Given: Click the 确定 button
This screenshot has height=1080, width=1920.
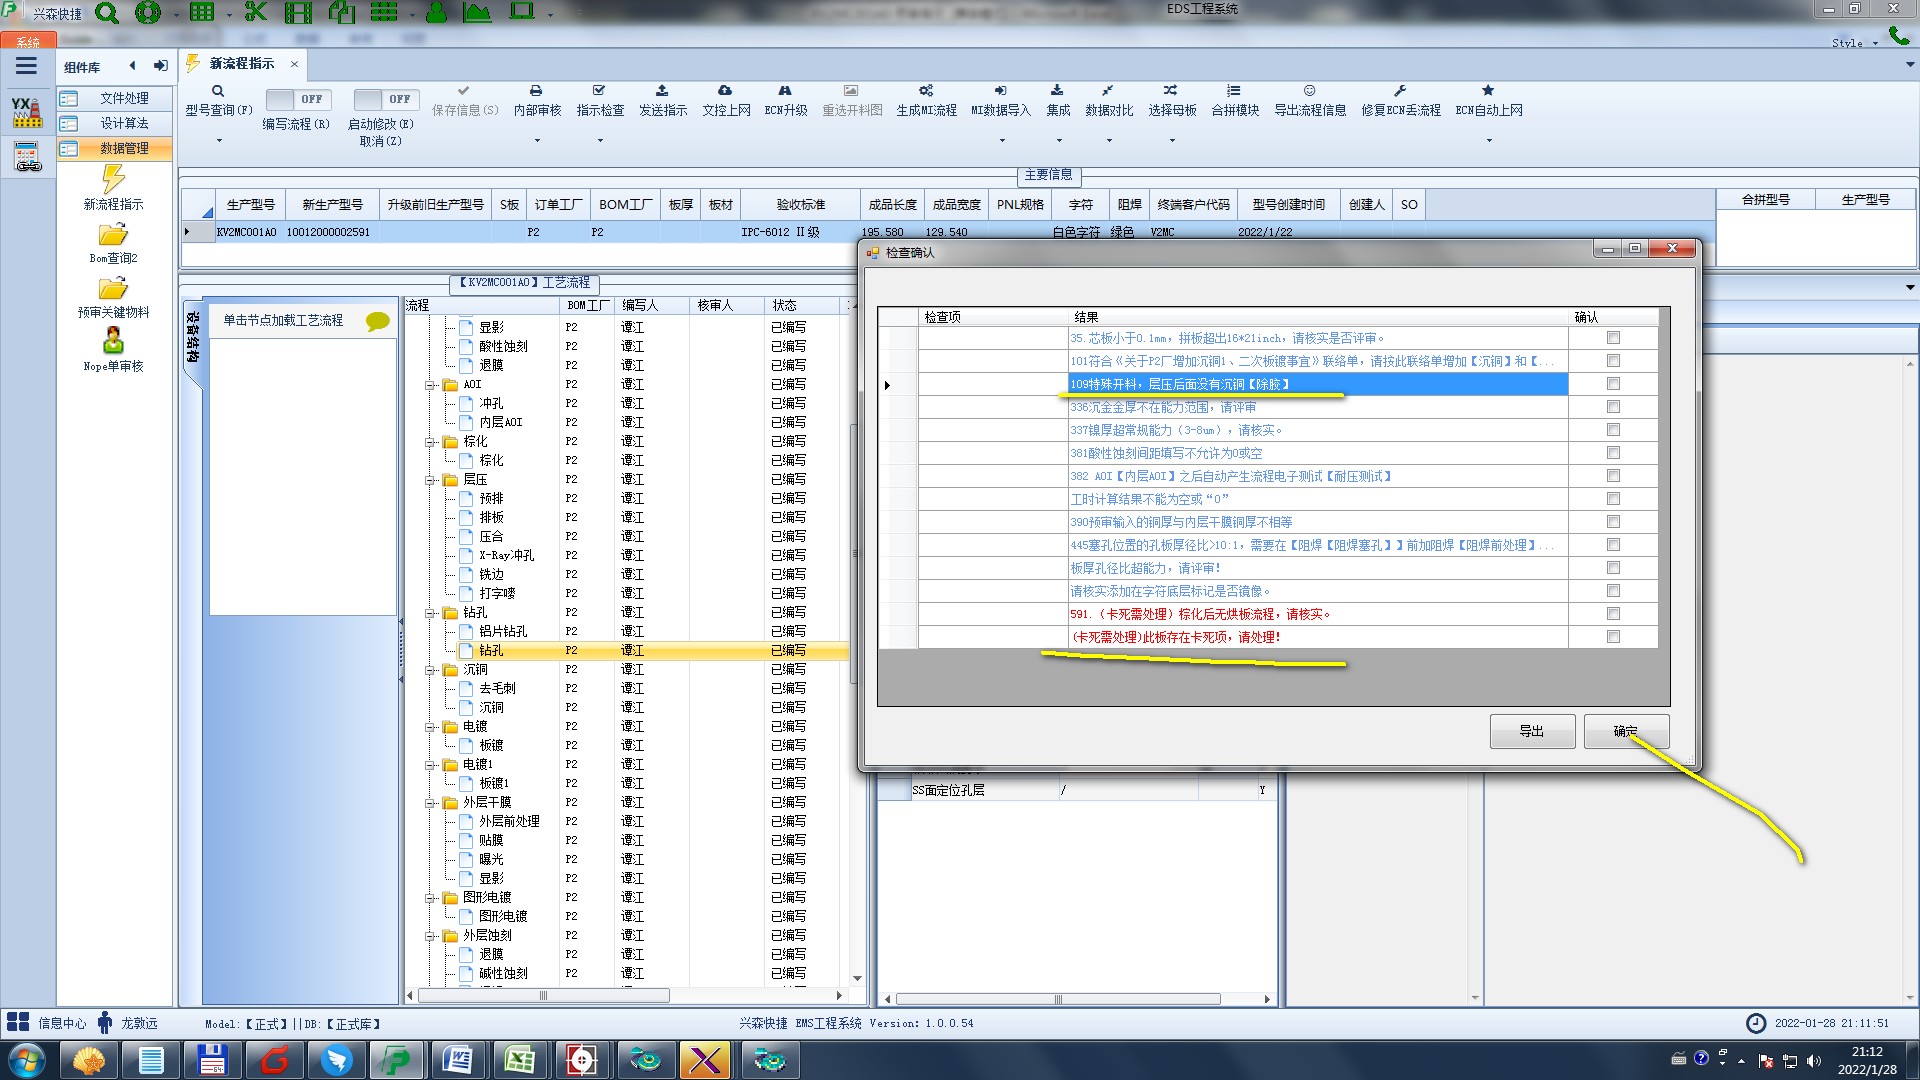Looking at the screenshot, I should point(1625,732).
